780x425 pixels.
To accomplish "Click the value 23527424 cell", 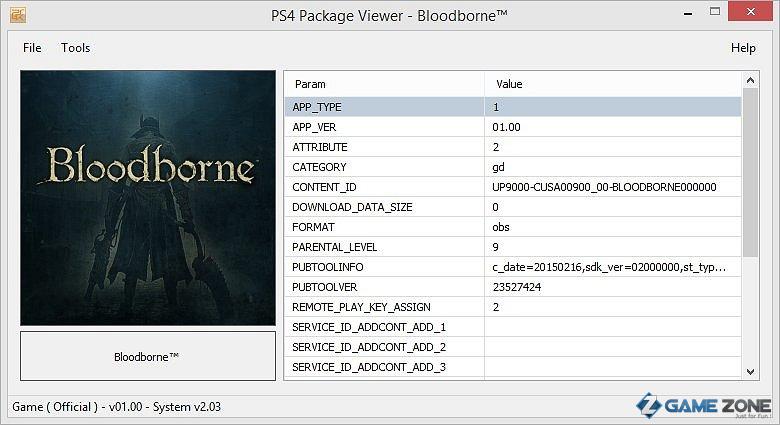I will coord(613,287).
